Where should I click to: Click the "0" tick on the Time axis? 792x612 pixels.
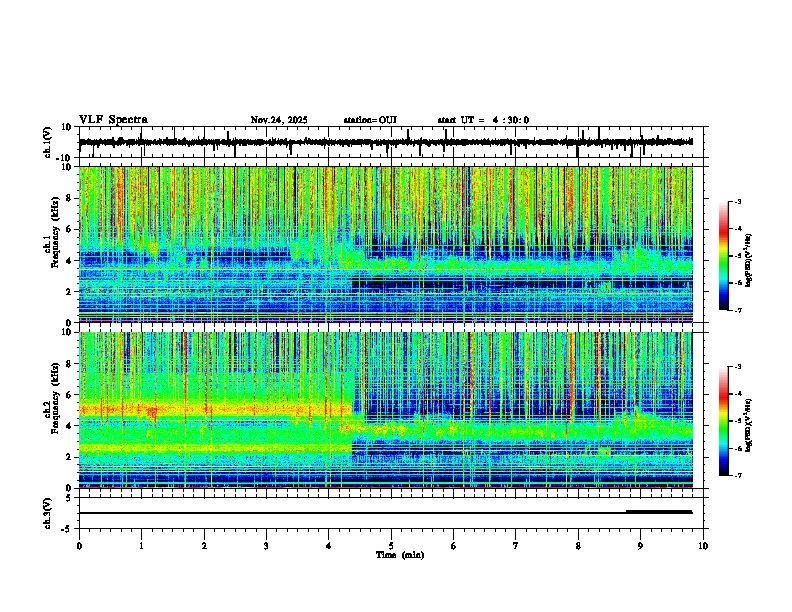(x=79, y=546)
